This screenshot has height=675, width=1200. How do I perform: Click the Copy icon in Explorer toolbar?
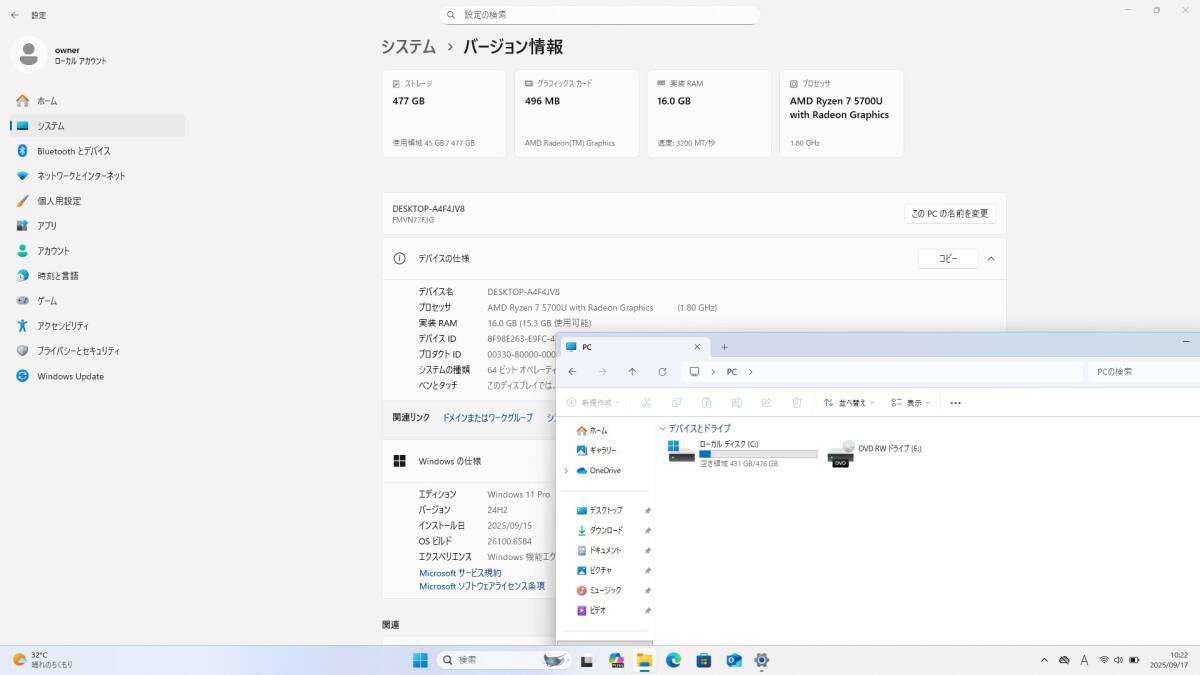[677, 402]
